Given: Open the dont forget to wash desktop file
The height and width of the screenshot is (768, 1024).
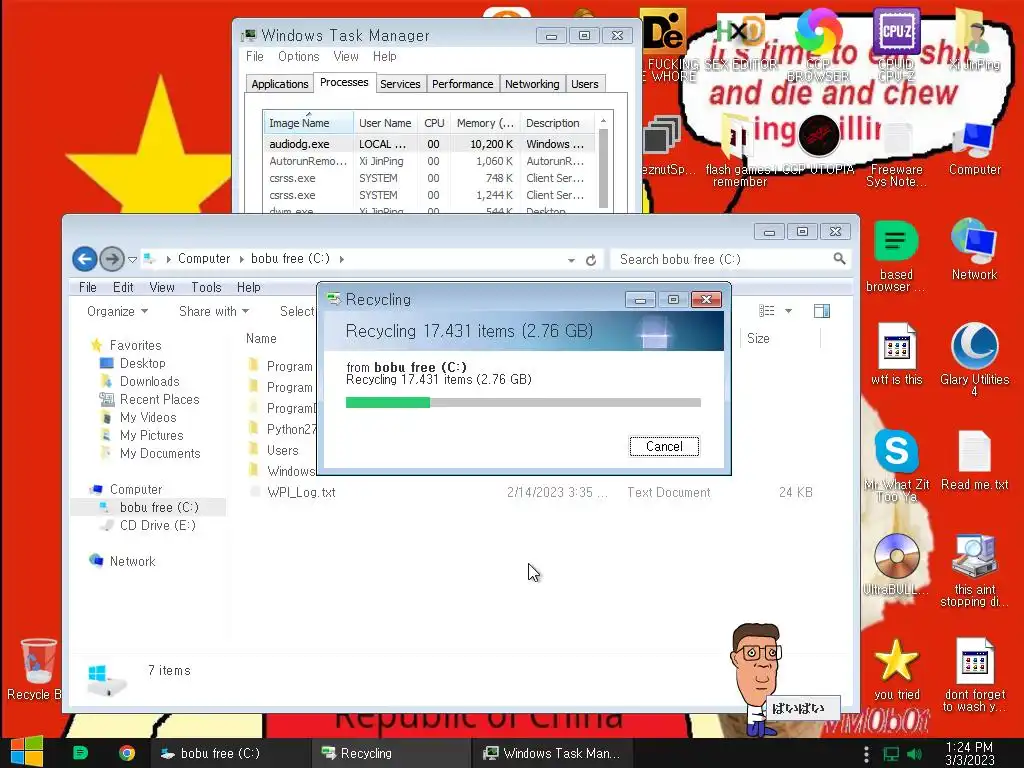Looking at the screenshot, I should [974, 675].
